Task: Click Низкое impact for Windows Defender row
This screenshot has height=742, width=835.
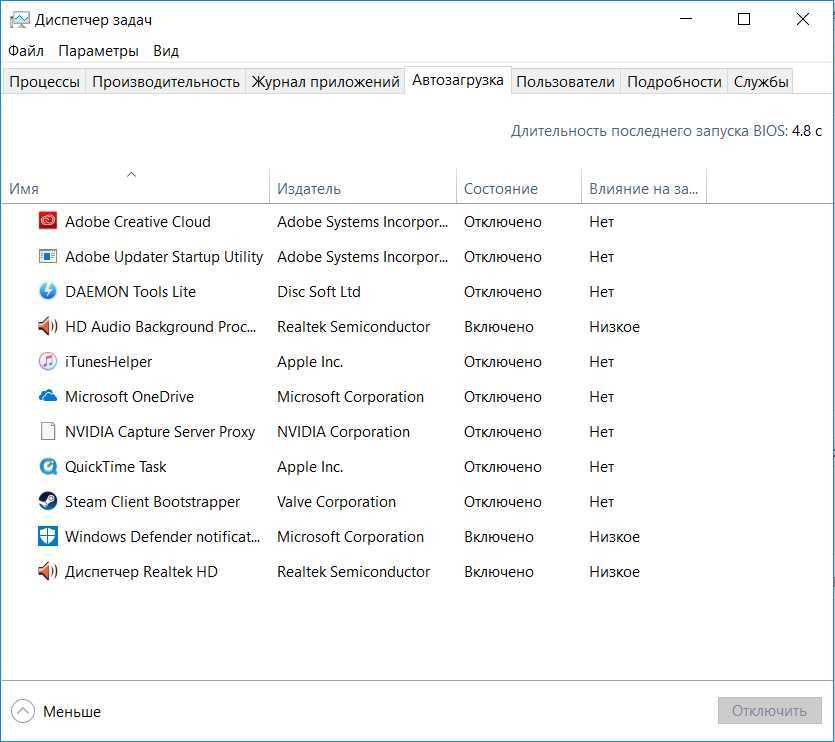Action: (x=615, y=536)
